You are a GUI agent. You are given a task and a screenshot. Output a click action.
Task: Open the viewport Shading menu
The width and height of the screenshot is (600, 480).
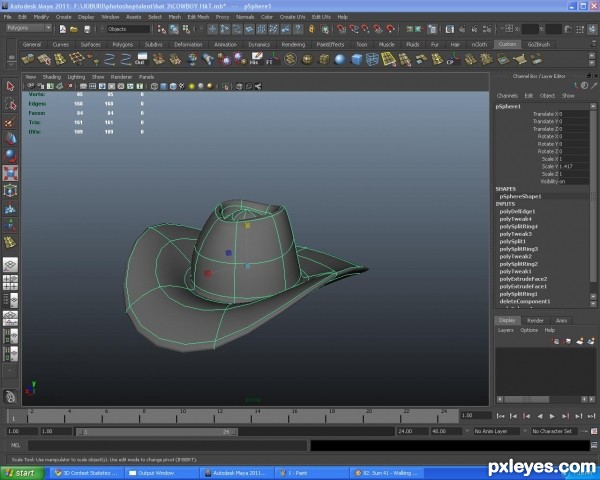tap(52, 77)
